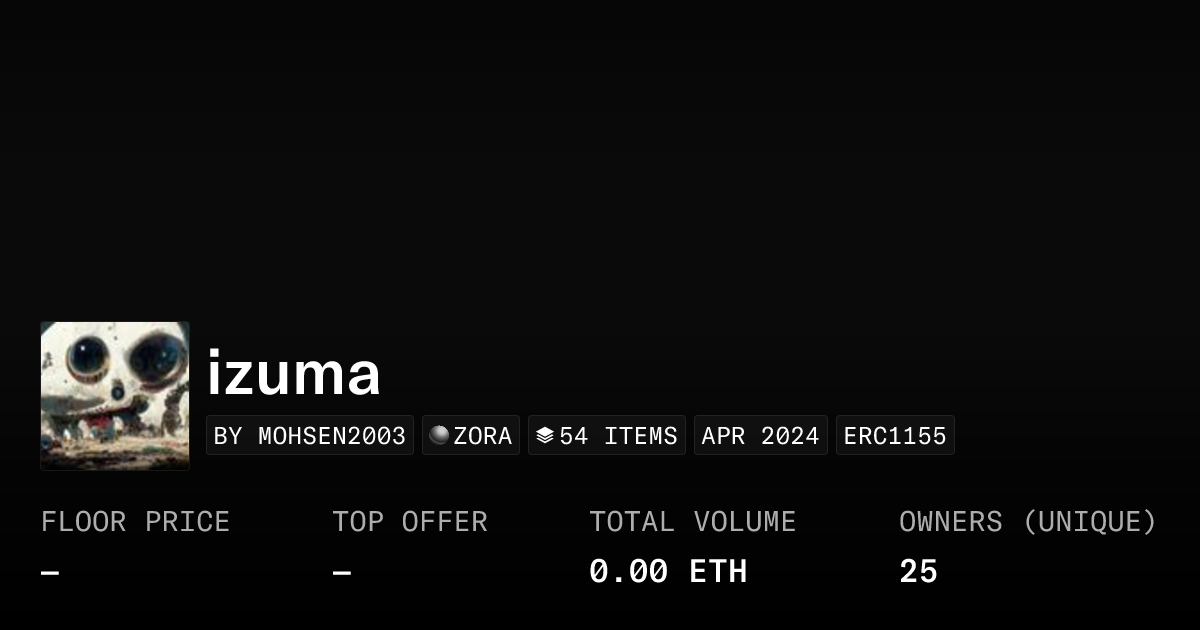This screenshot has width=1200, height=630.
Task: Click the 54 ITEMS count text
Action: (618, 436)
